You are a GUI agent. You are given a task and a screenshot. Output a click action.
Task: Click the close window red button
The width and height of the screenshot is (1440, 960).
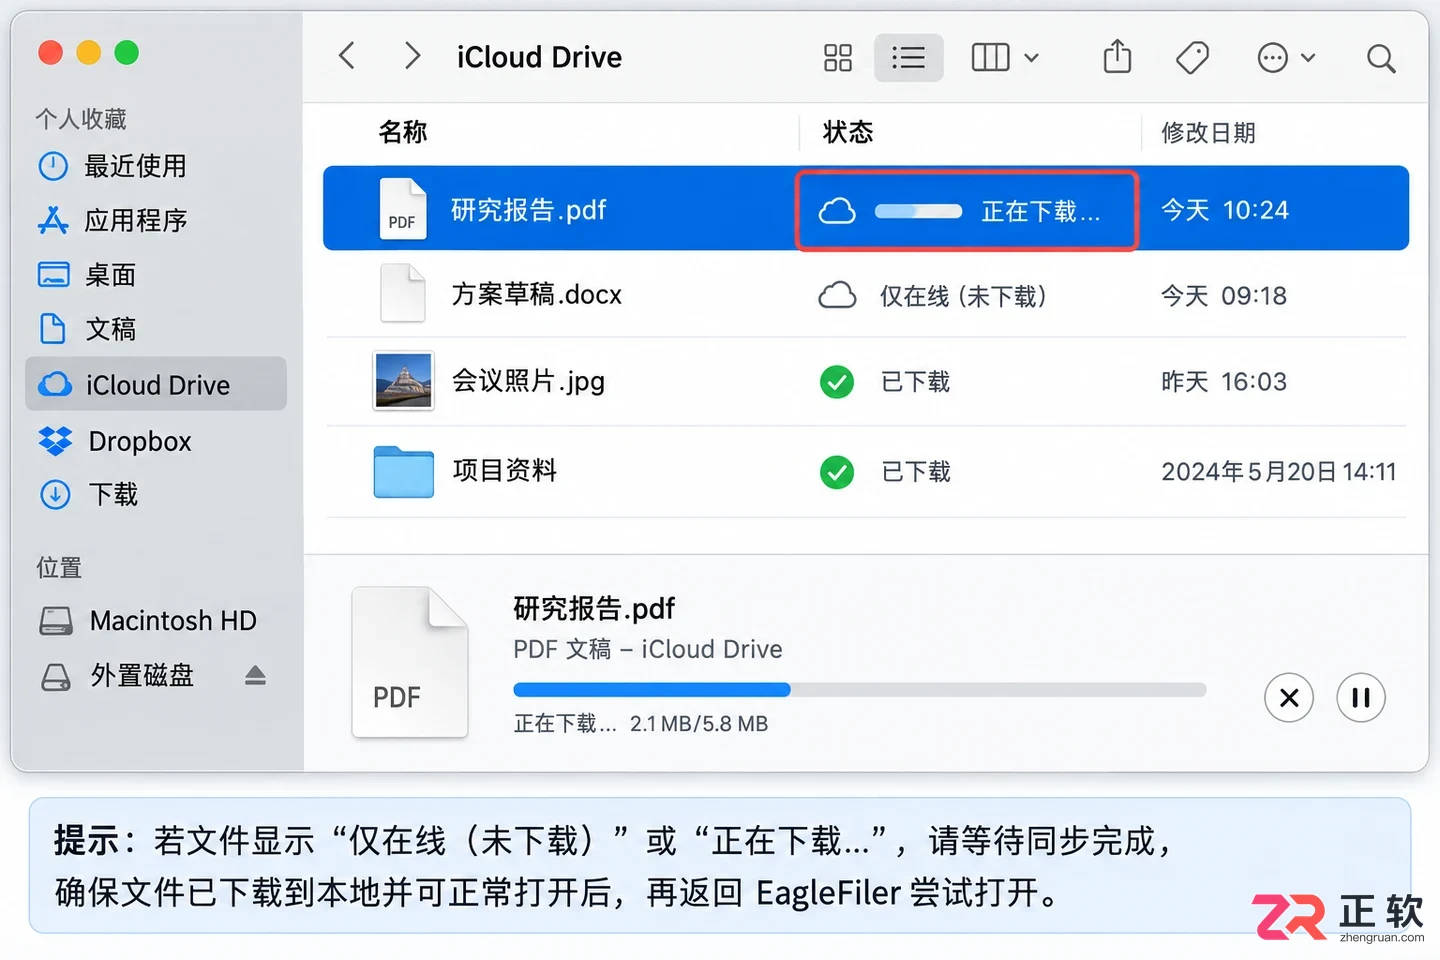(50, 52)
